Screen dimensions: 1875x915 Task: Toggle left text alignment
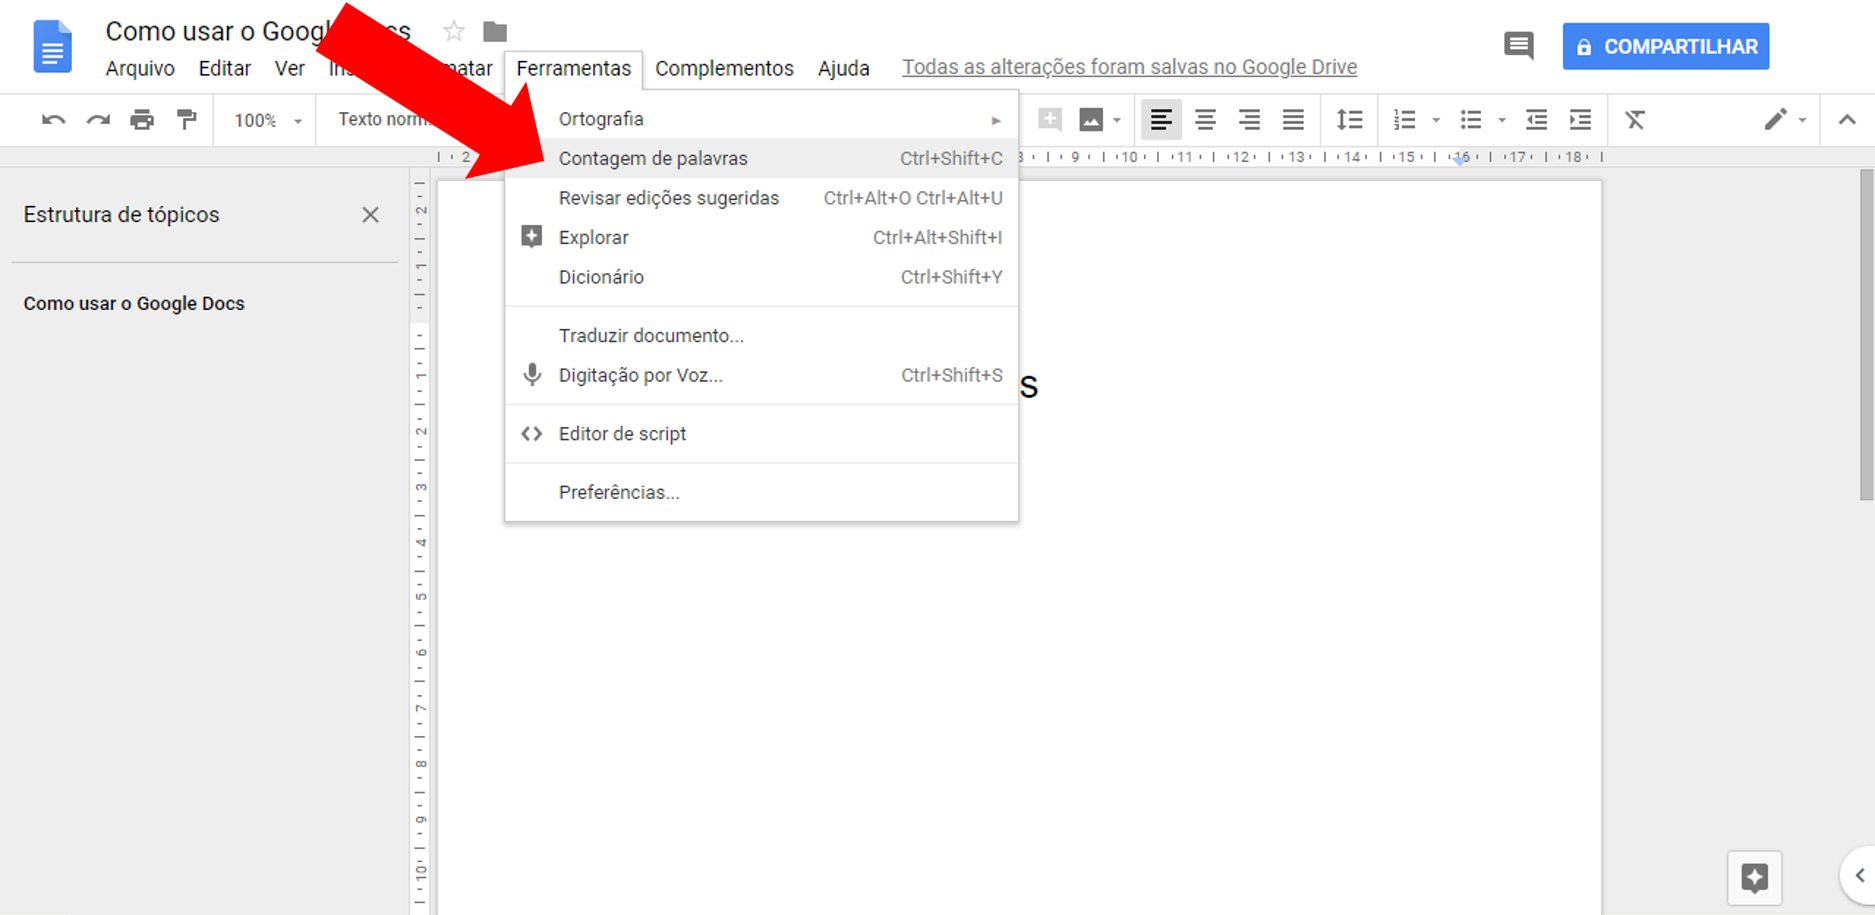[x=1160, y=120]
